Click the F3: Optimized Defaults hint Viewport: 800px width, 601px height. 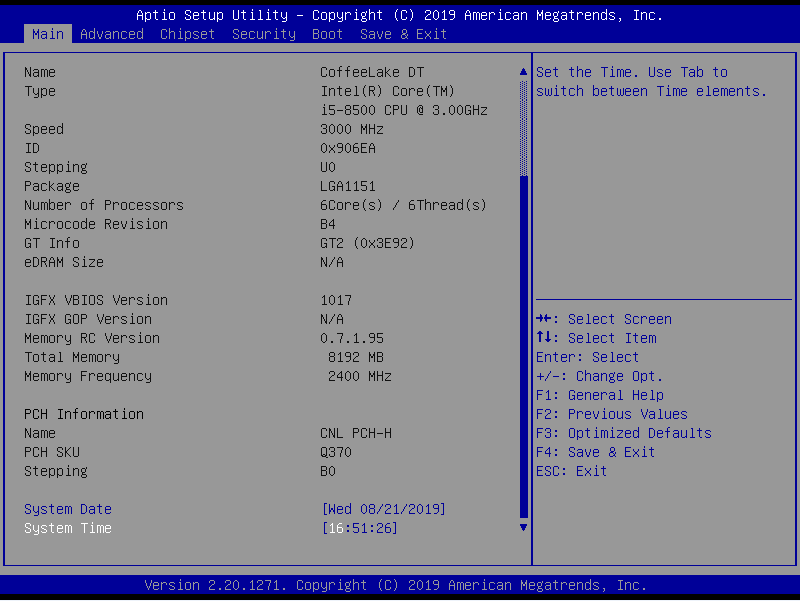click(x=624, y=433)
